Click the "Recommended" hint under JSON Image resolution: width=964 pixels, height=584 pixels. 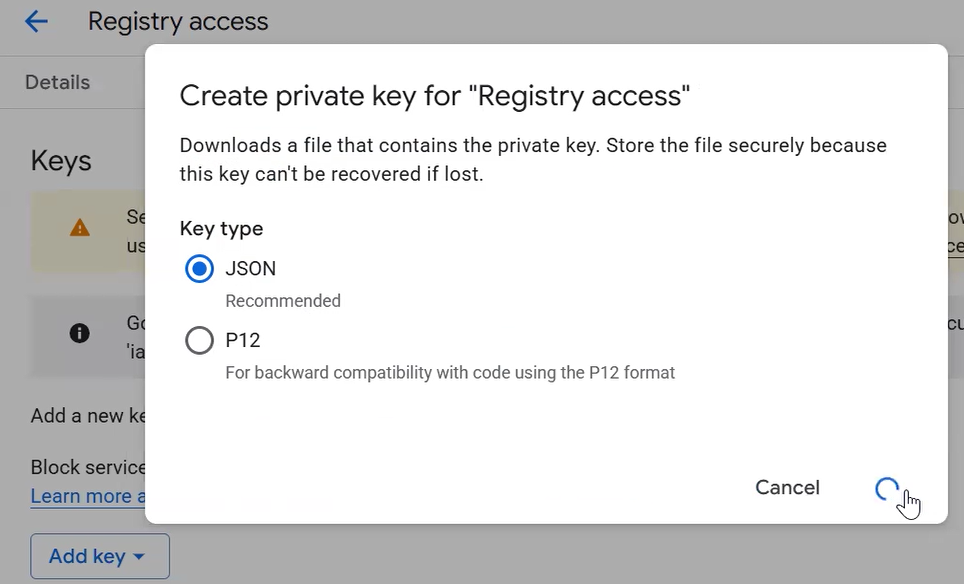283,301
